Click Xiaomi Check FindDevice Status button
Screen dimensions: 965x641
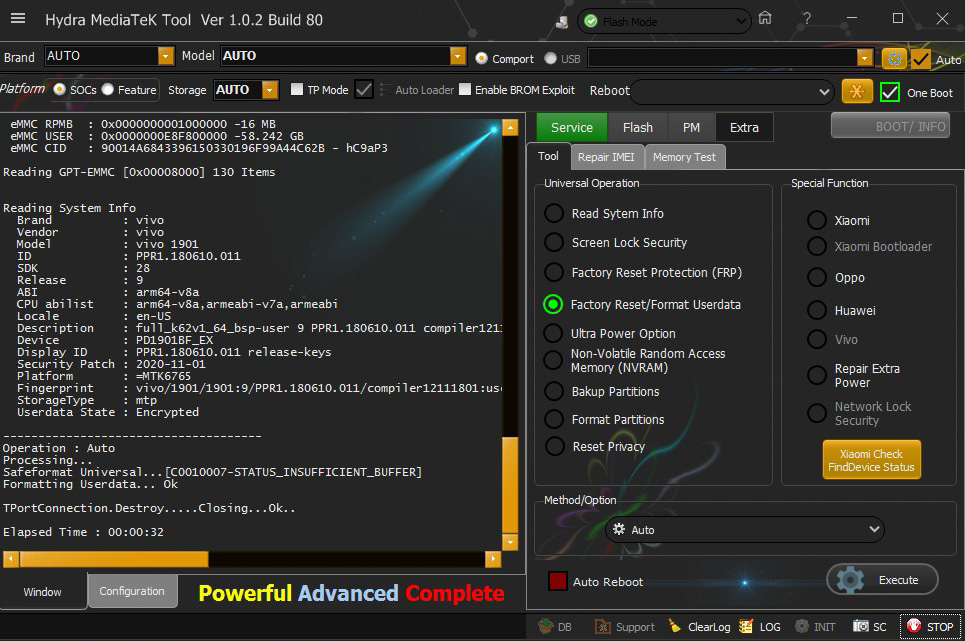coord(871,460)
